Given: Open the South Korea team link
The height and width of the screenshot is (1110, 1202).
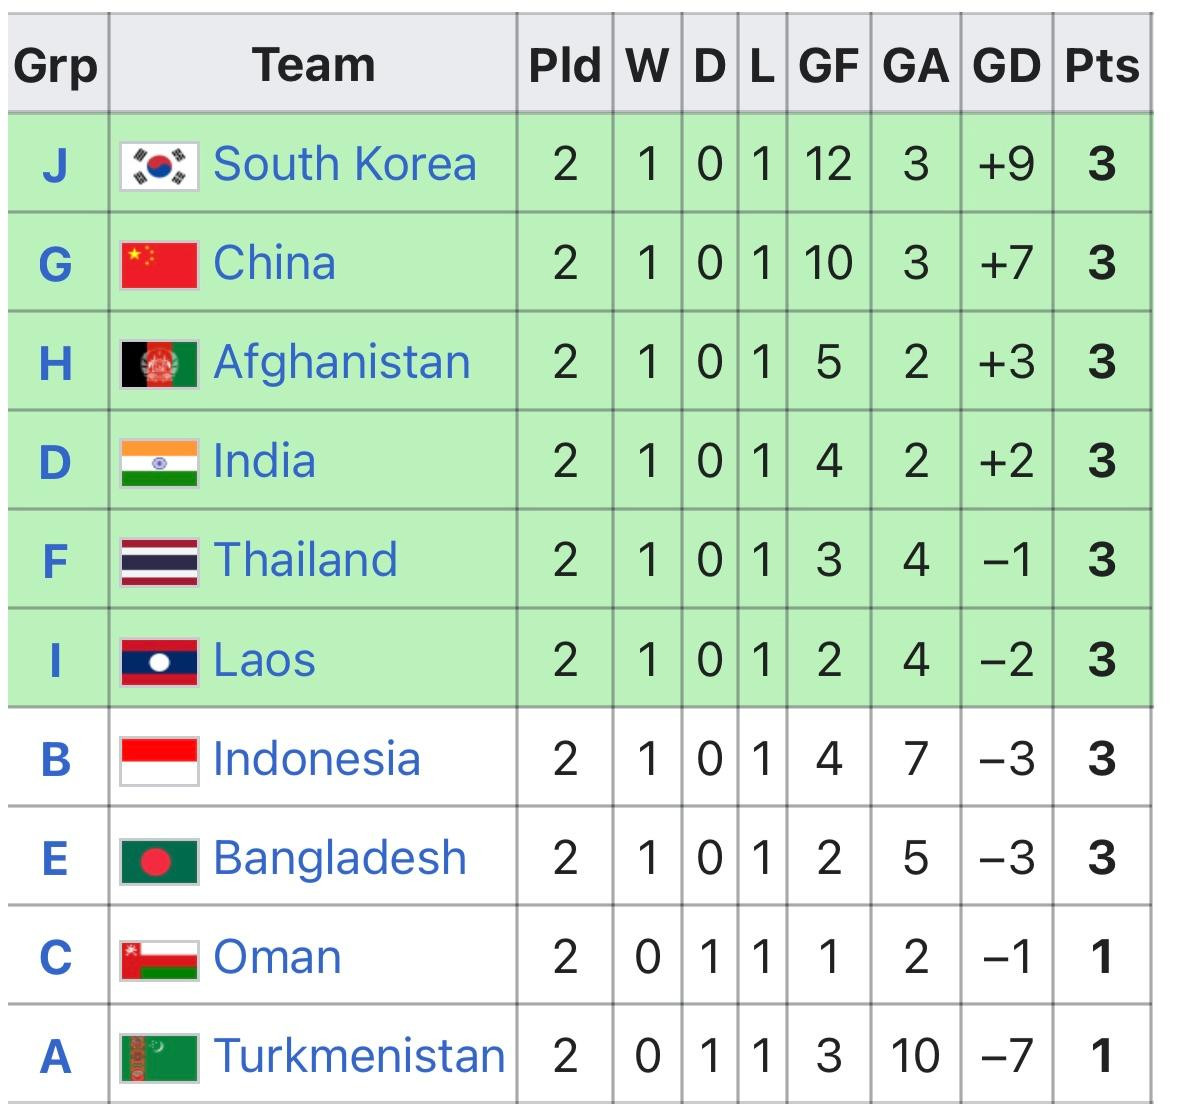Looking at the screenshot, I should click(345, 164).
